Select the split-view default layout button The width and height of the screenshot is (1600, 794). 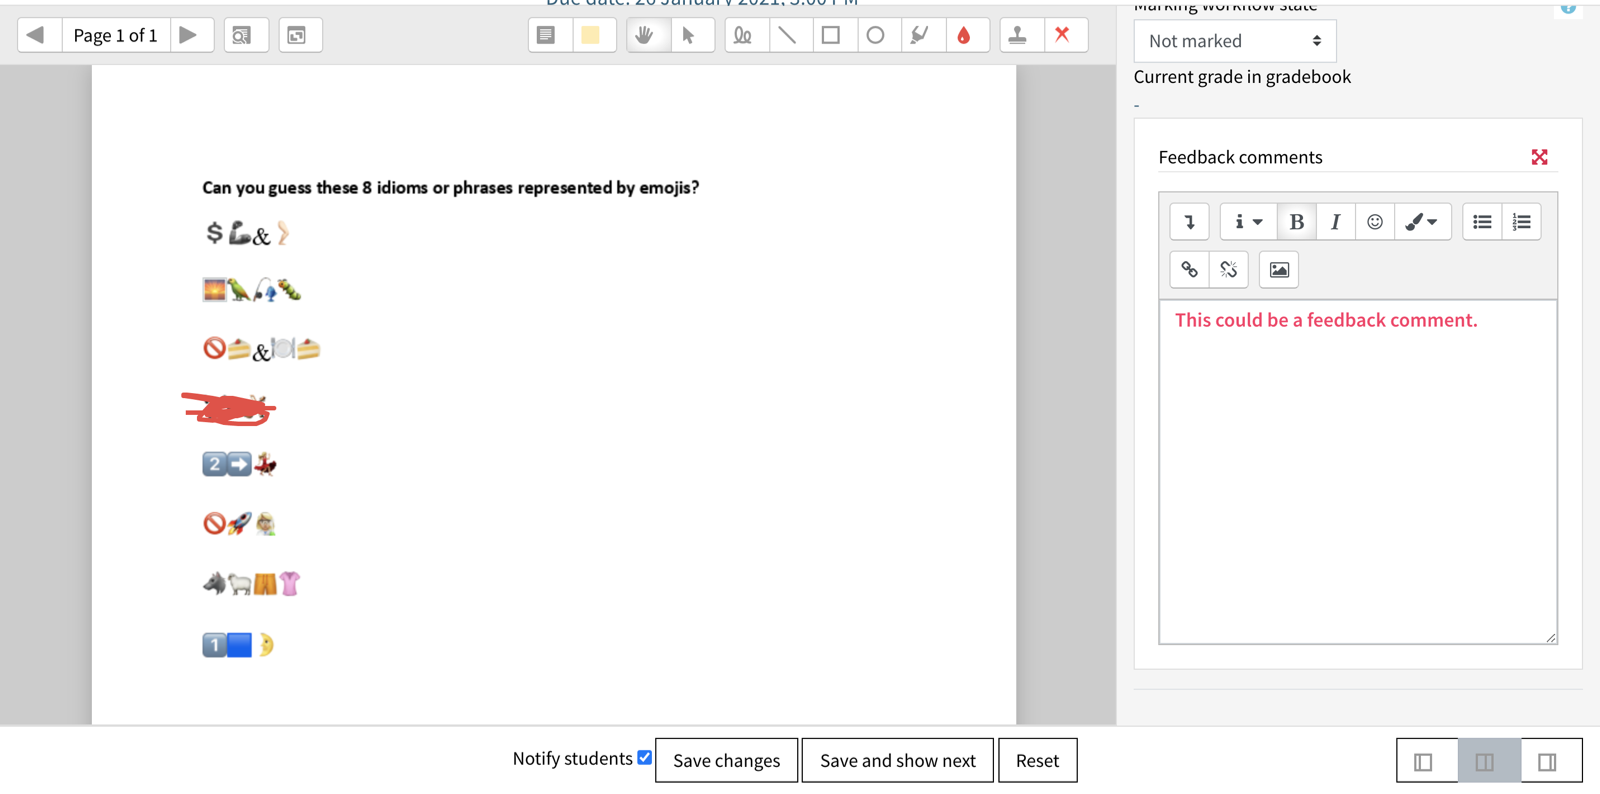click(x=1489, y=762)
